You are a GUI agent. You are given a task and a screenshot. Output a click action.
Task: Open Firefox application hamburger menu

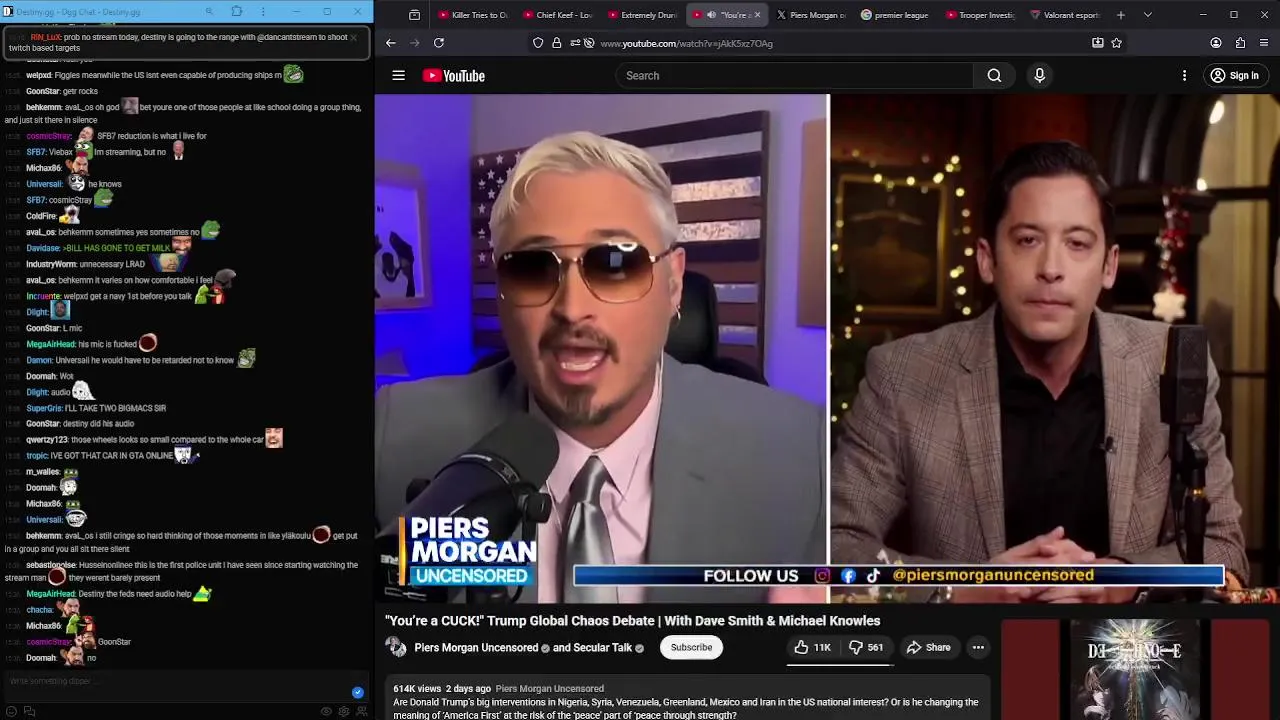click(x=1264, y=43)
